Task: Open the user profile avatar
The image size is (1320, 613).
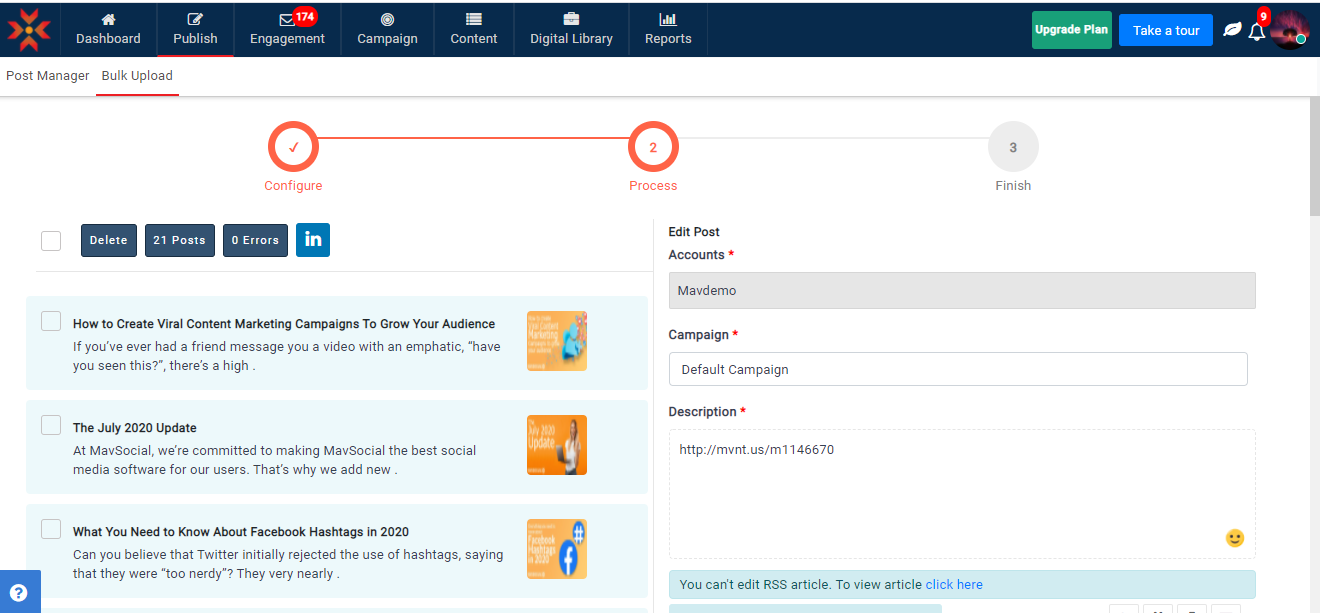Action: click(x=1289, y=30)
